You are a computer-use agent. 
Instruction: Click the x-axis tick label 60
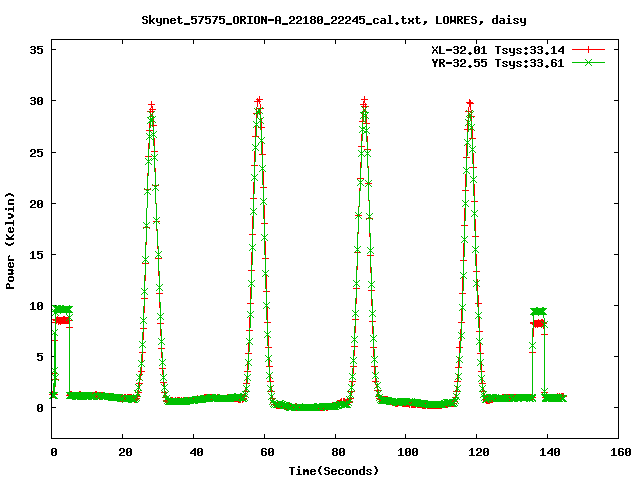pos(267,452)
